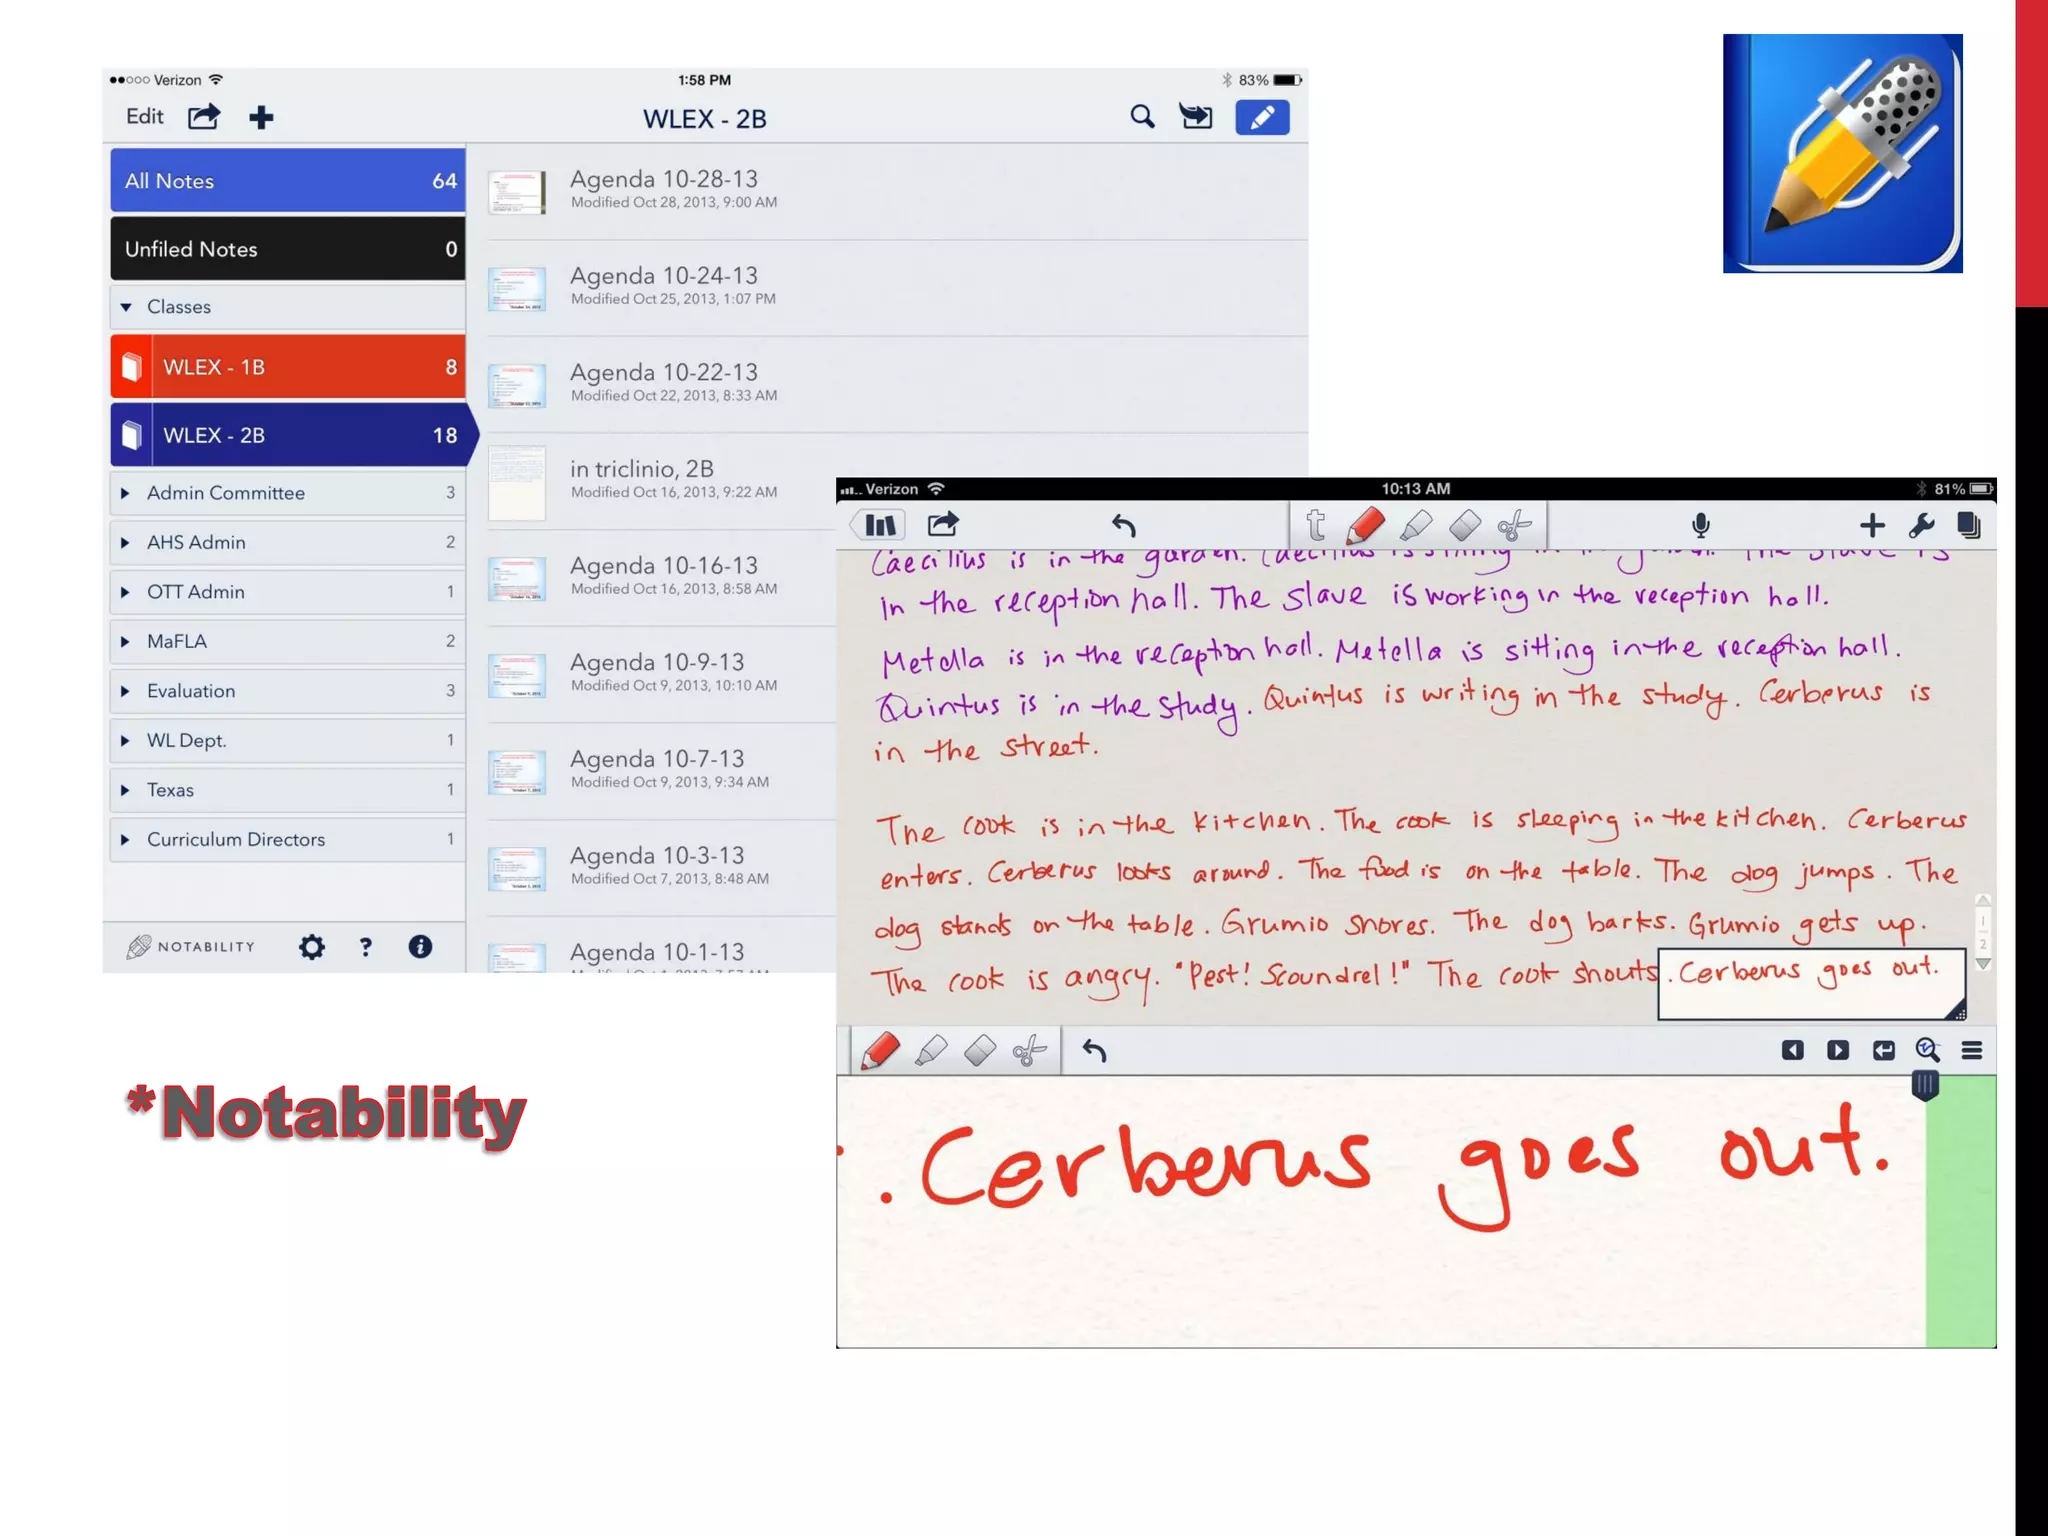Start audio recording with the microphone icon

click(x=1701, y=525)
